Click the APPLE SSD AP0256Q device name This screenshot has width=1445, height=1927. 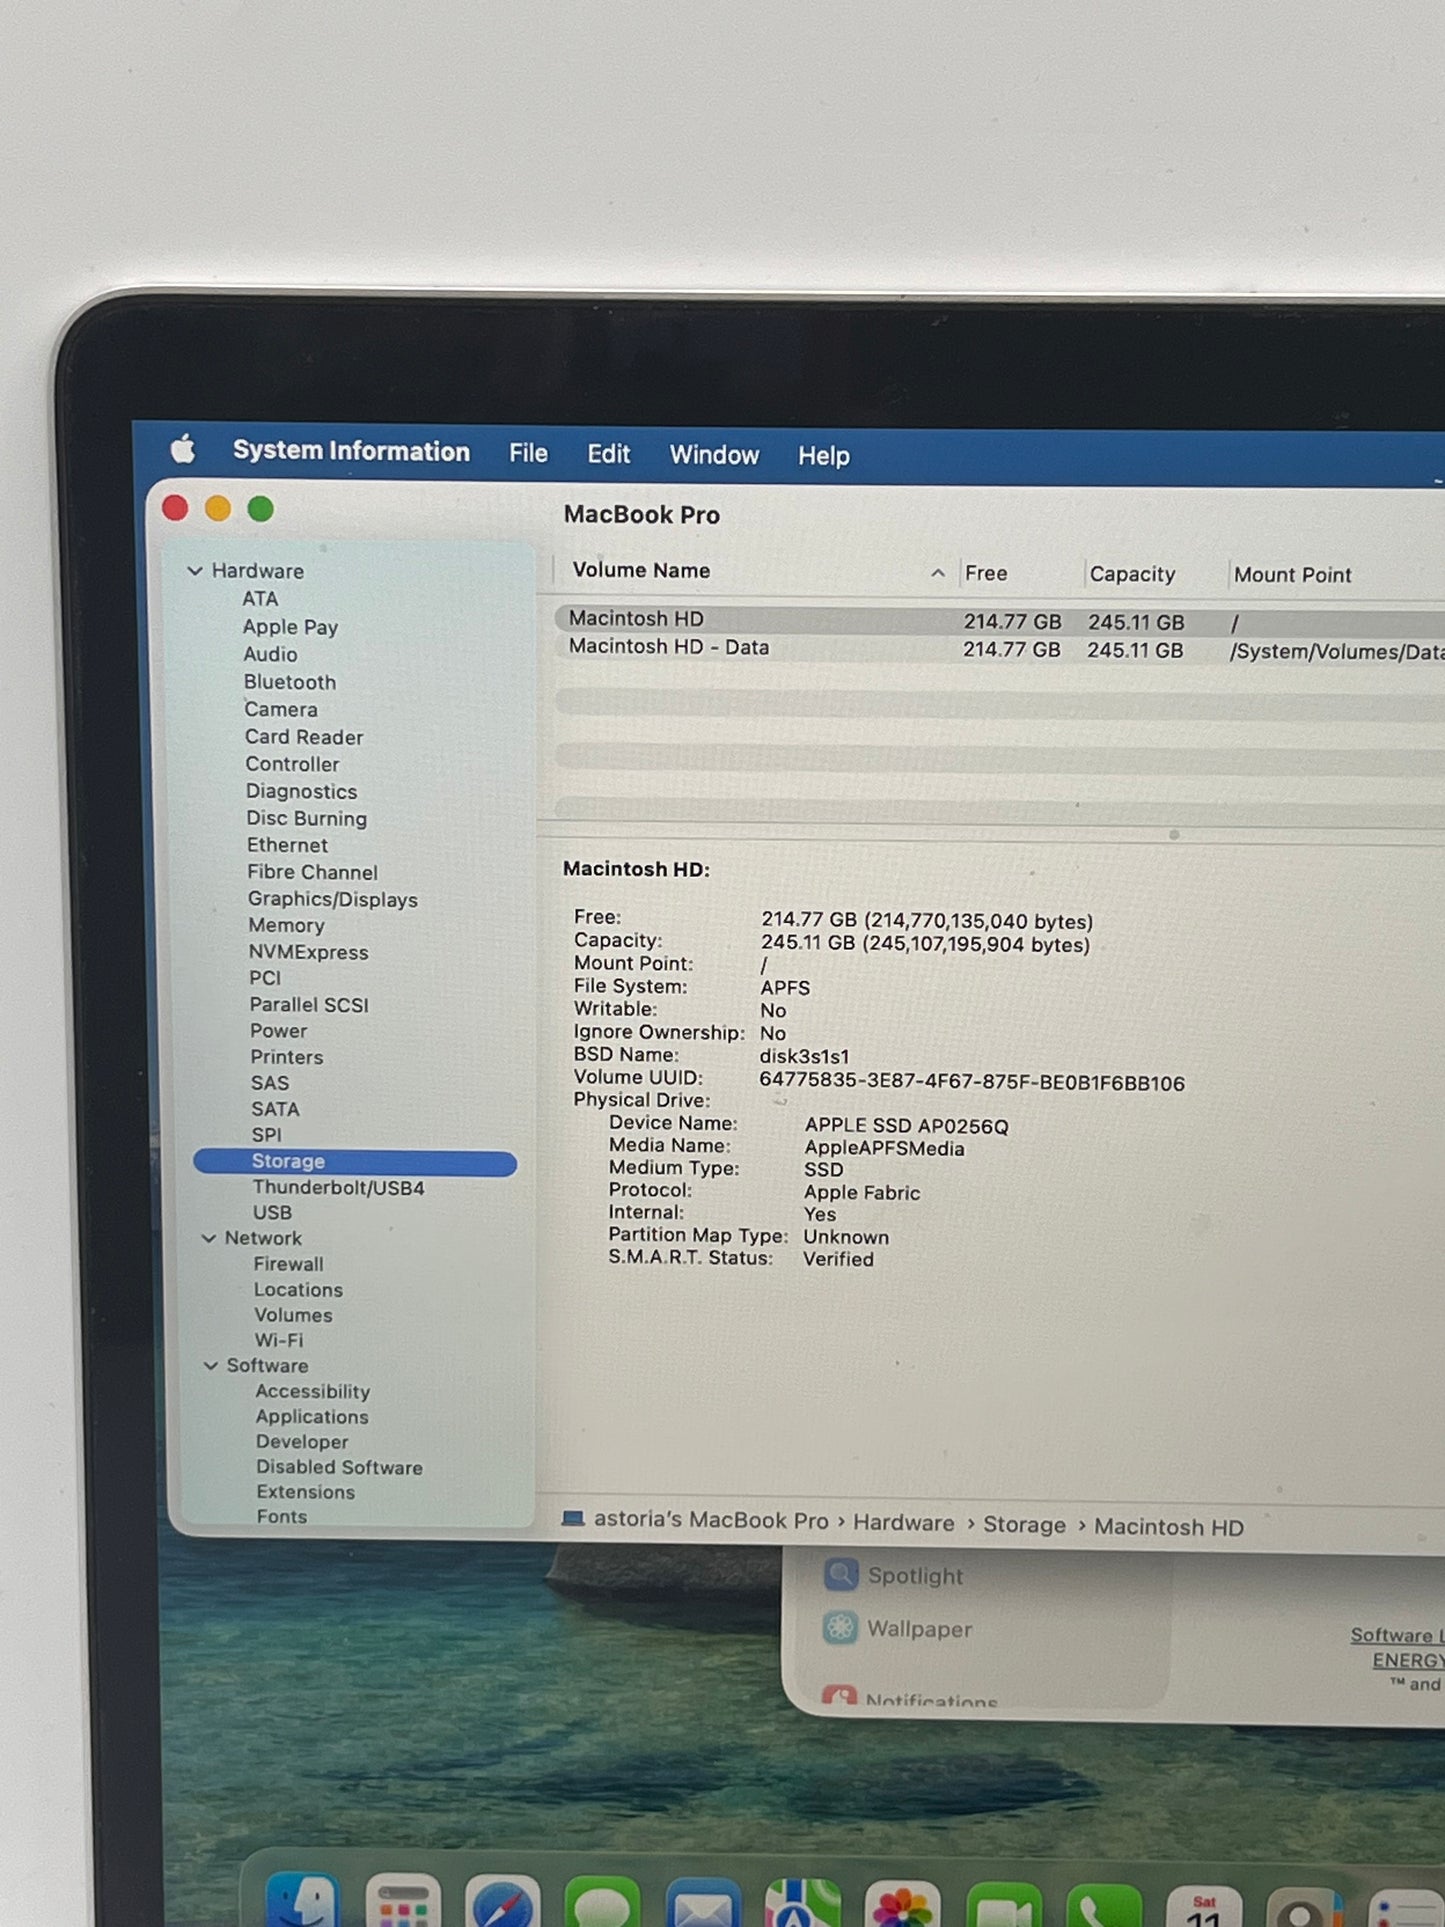coord(906,1126)
